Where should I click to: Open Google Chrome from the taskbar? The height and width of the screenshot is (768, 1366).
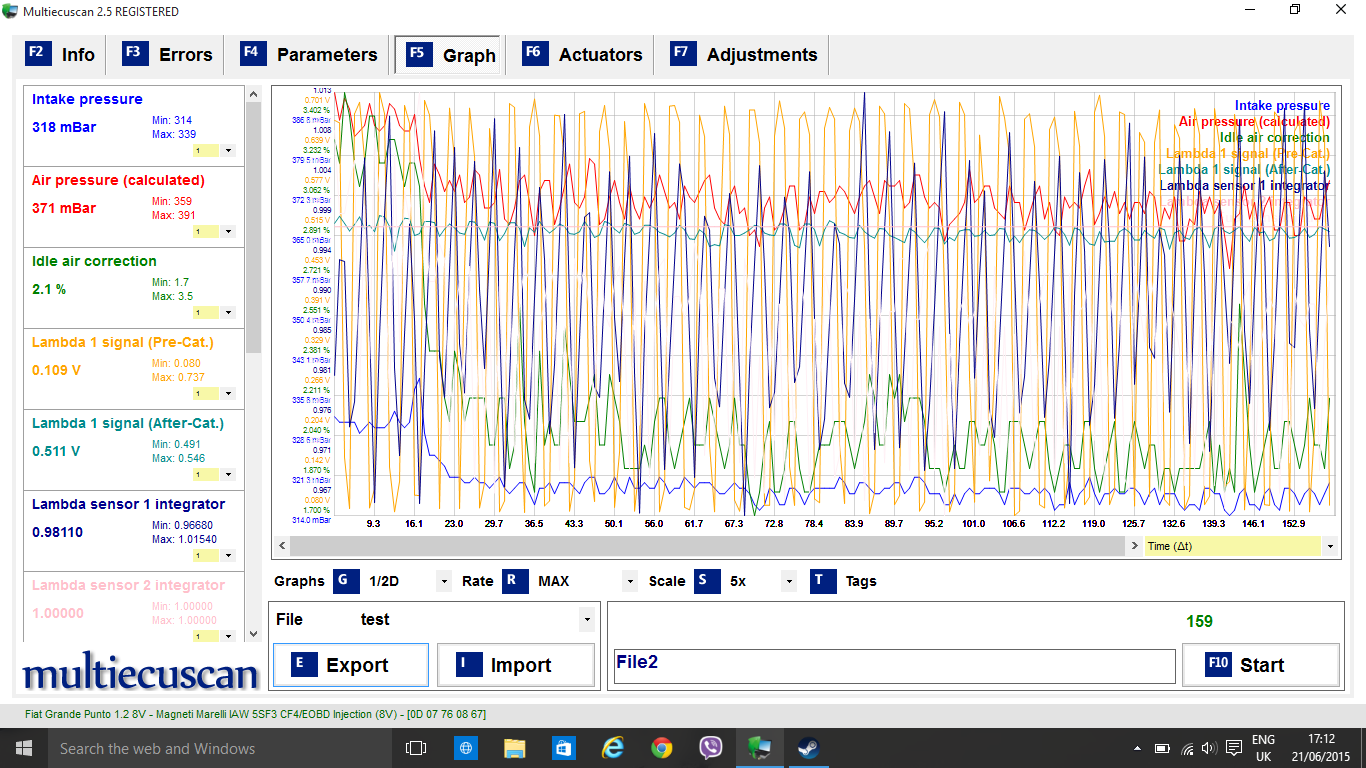pos(661,748)
